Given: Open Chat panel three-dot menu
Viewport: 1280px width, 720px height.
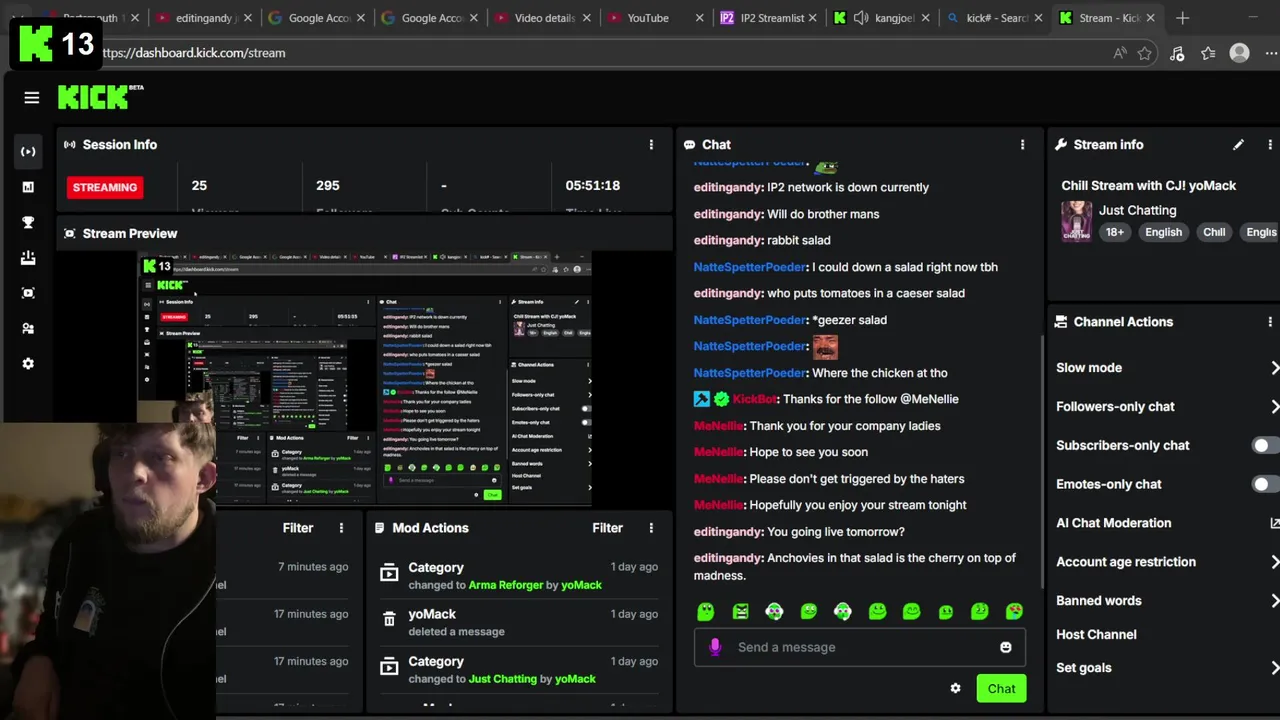Looking at the screenshot, I should coord(1022,145).
